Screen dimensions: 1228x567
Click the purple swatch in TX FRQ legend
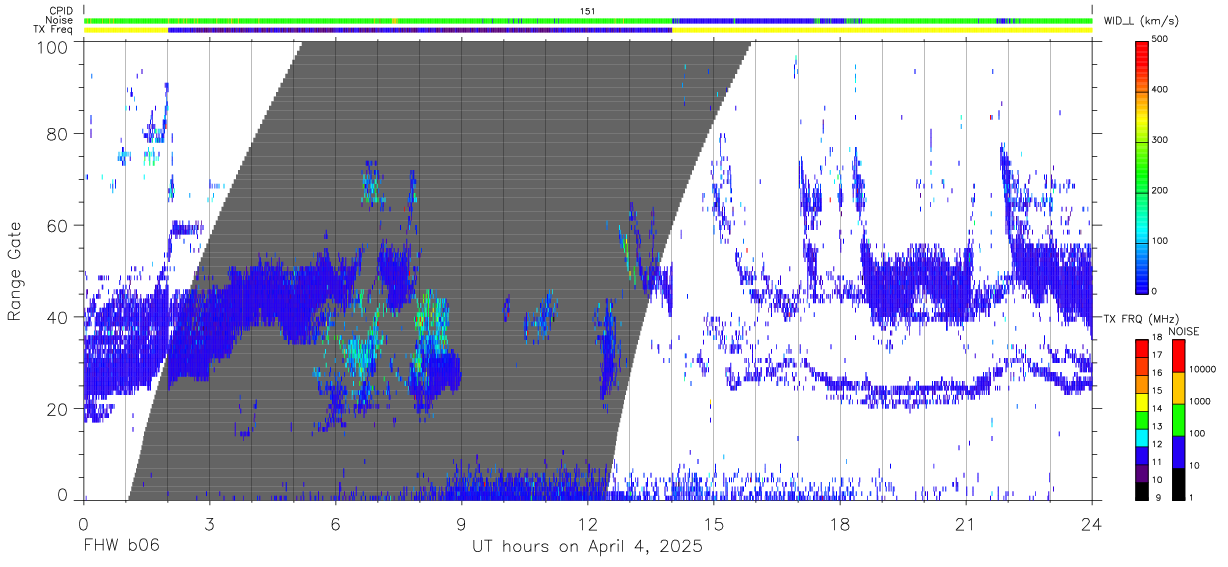[x=1141, y=475]
